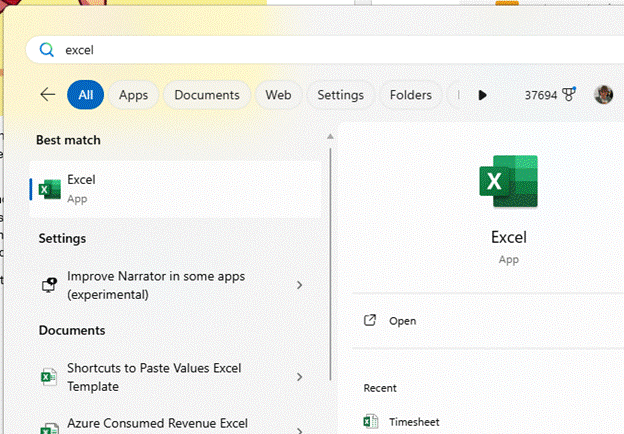Click the results list scrollbar
Screen dimensions: 624x434
330,264
